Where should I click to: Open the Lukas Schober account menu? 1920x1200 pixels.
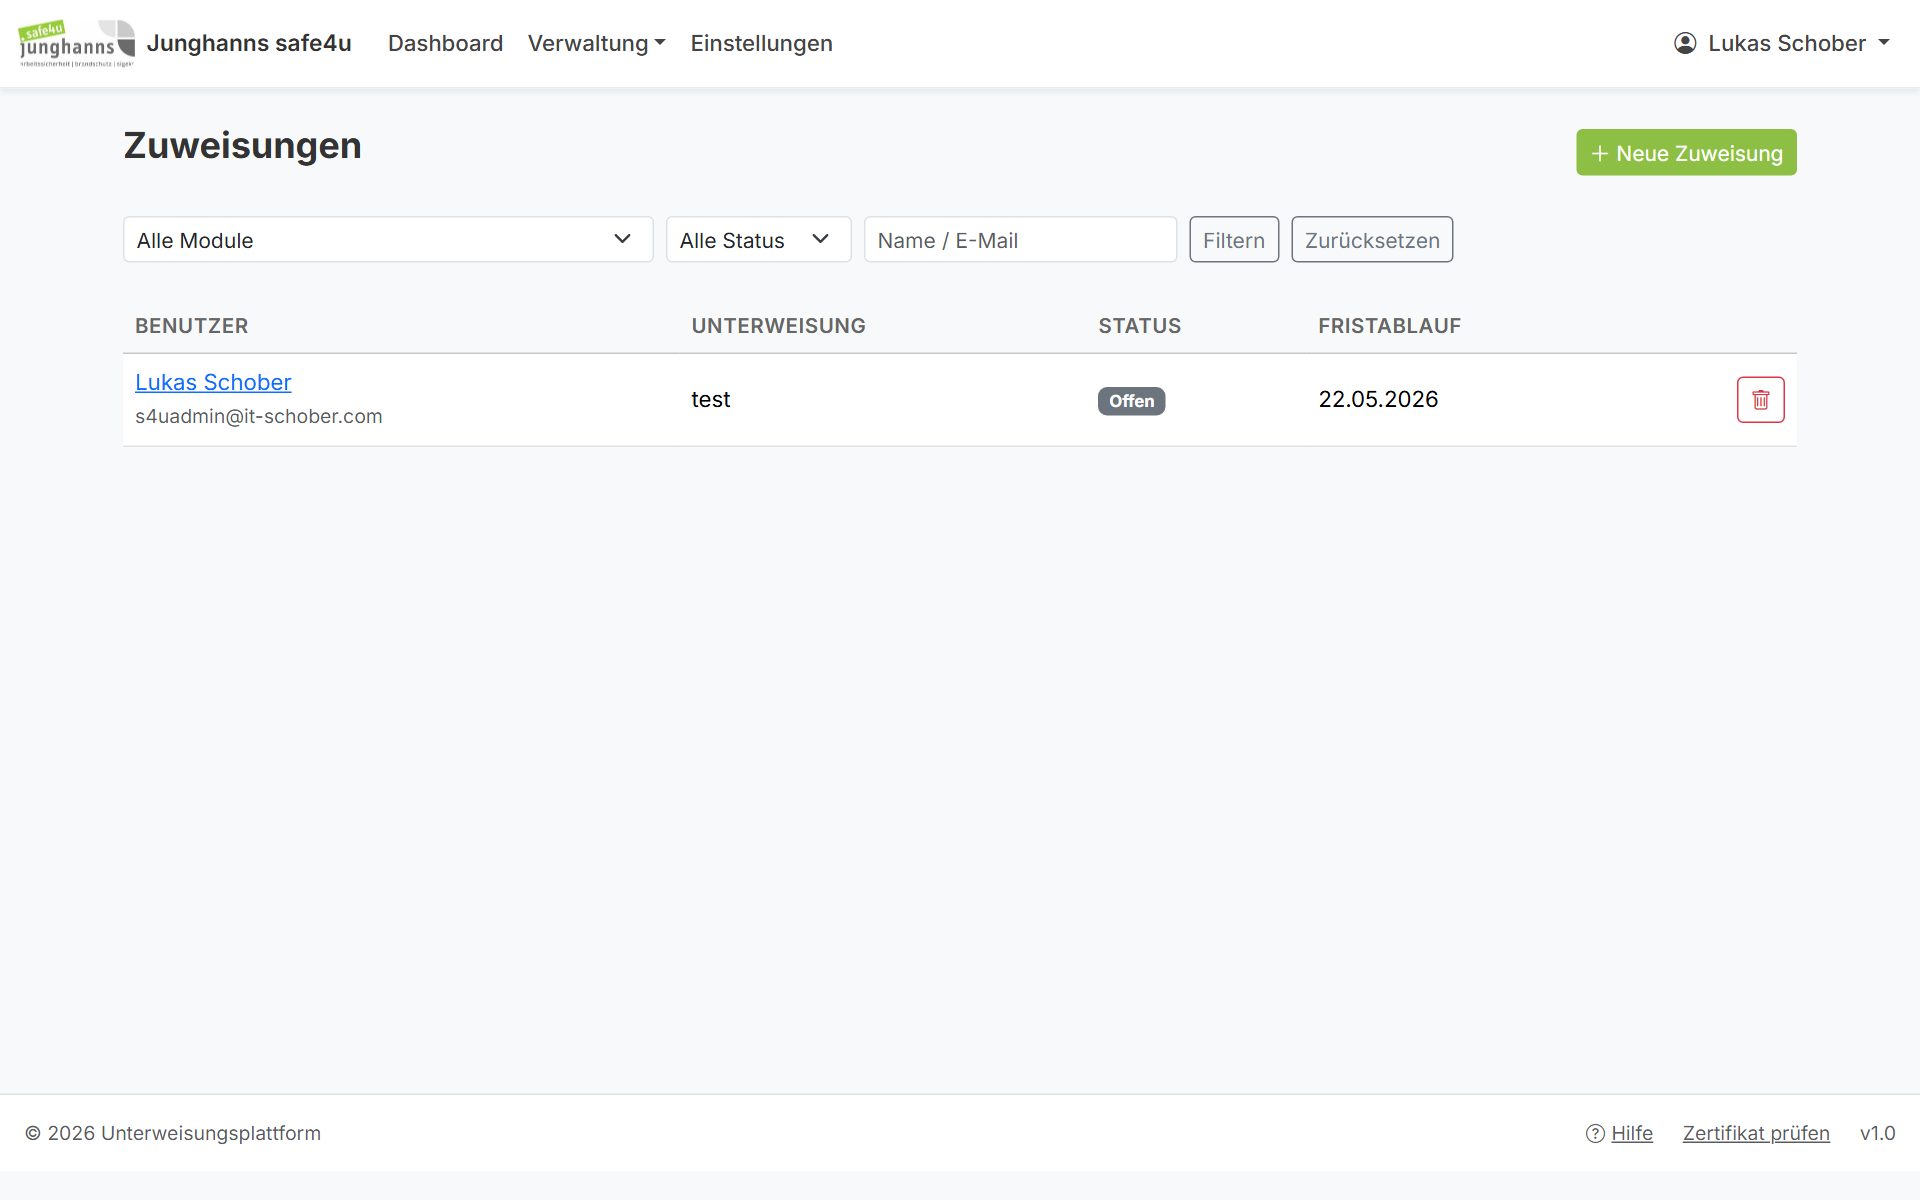1782,43
